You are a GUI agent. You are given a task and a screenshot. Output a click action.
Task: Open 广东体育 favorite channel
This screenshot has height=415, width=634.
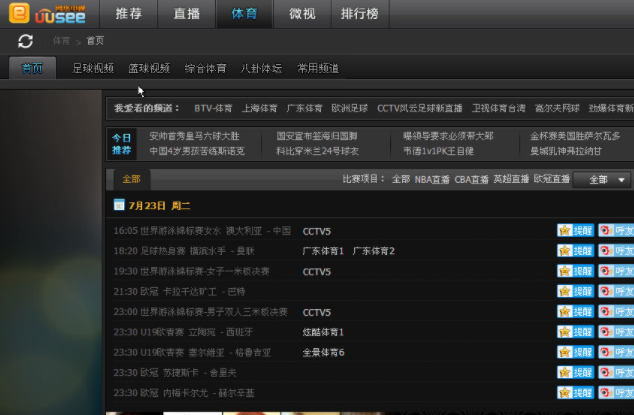[x=304, y=108]
